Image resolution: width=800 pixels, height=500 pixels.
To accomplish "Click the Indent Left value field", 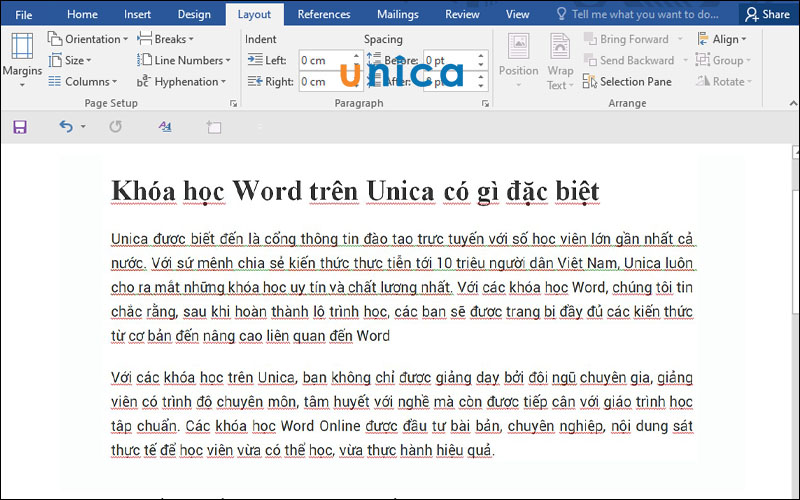I will pyautogui.click(x=326, y=60).
